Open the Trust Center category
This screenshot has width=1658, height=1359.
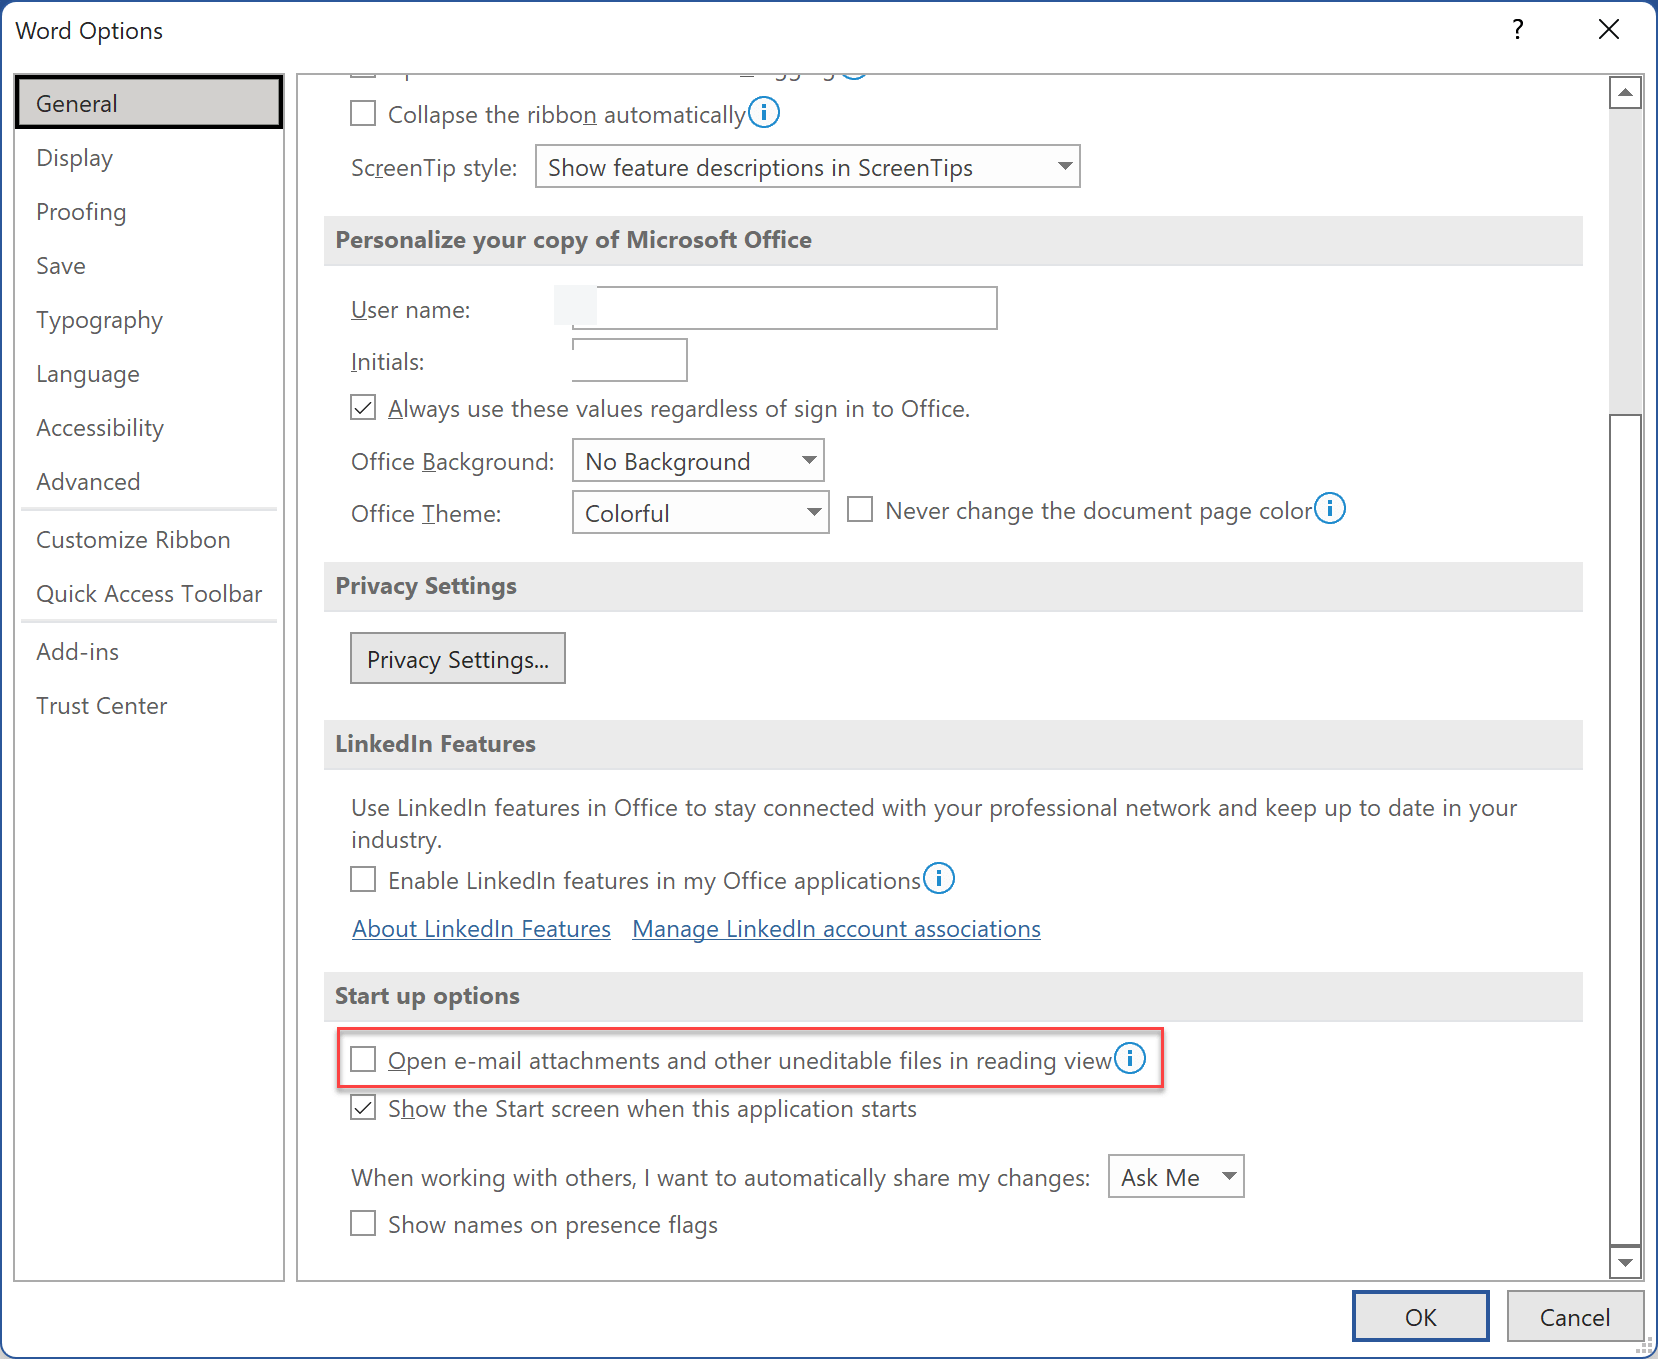pos(149,706)
